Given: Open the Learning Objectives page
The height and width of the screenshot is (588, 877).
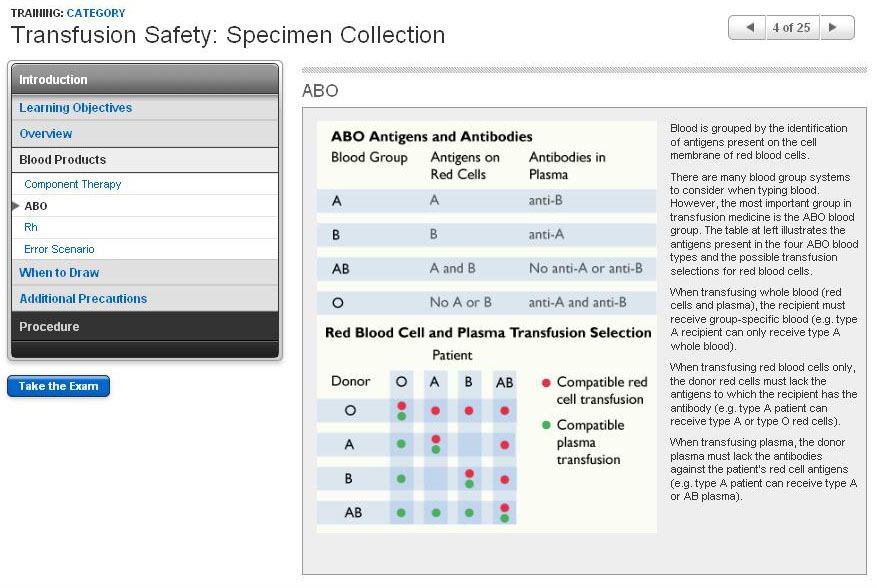Looking at the screenshot, I should pyautogui.click(x=76, y=108).
